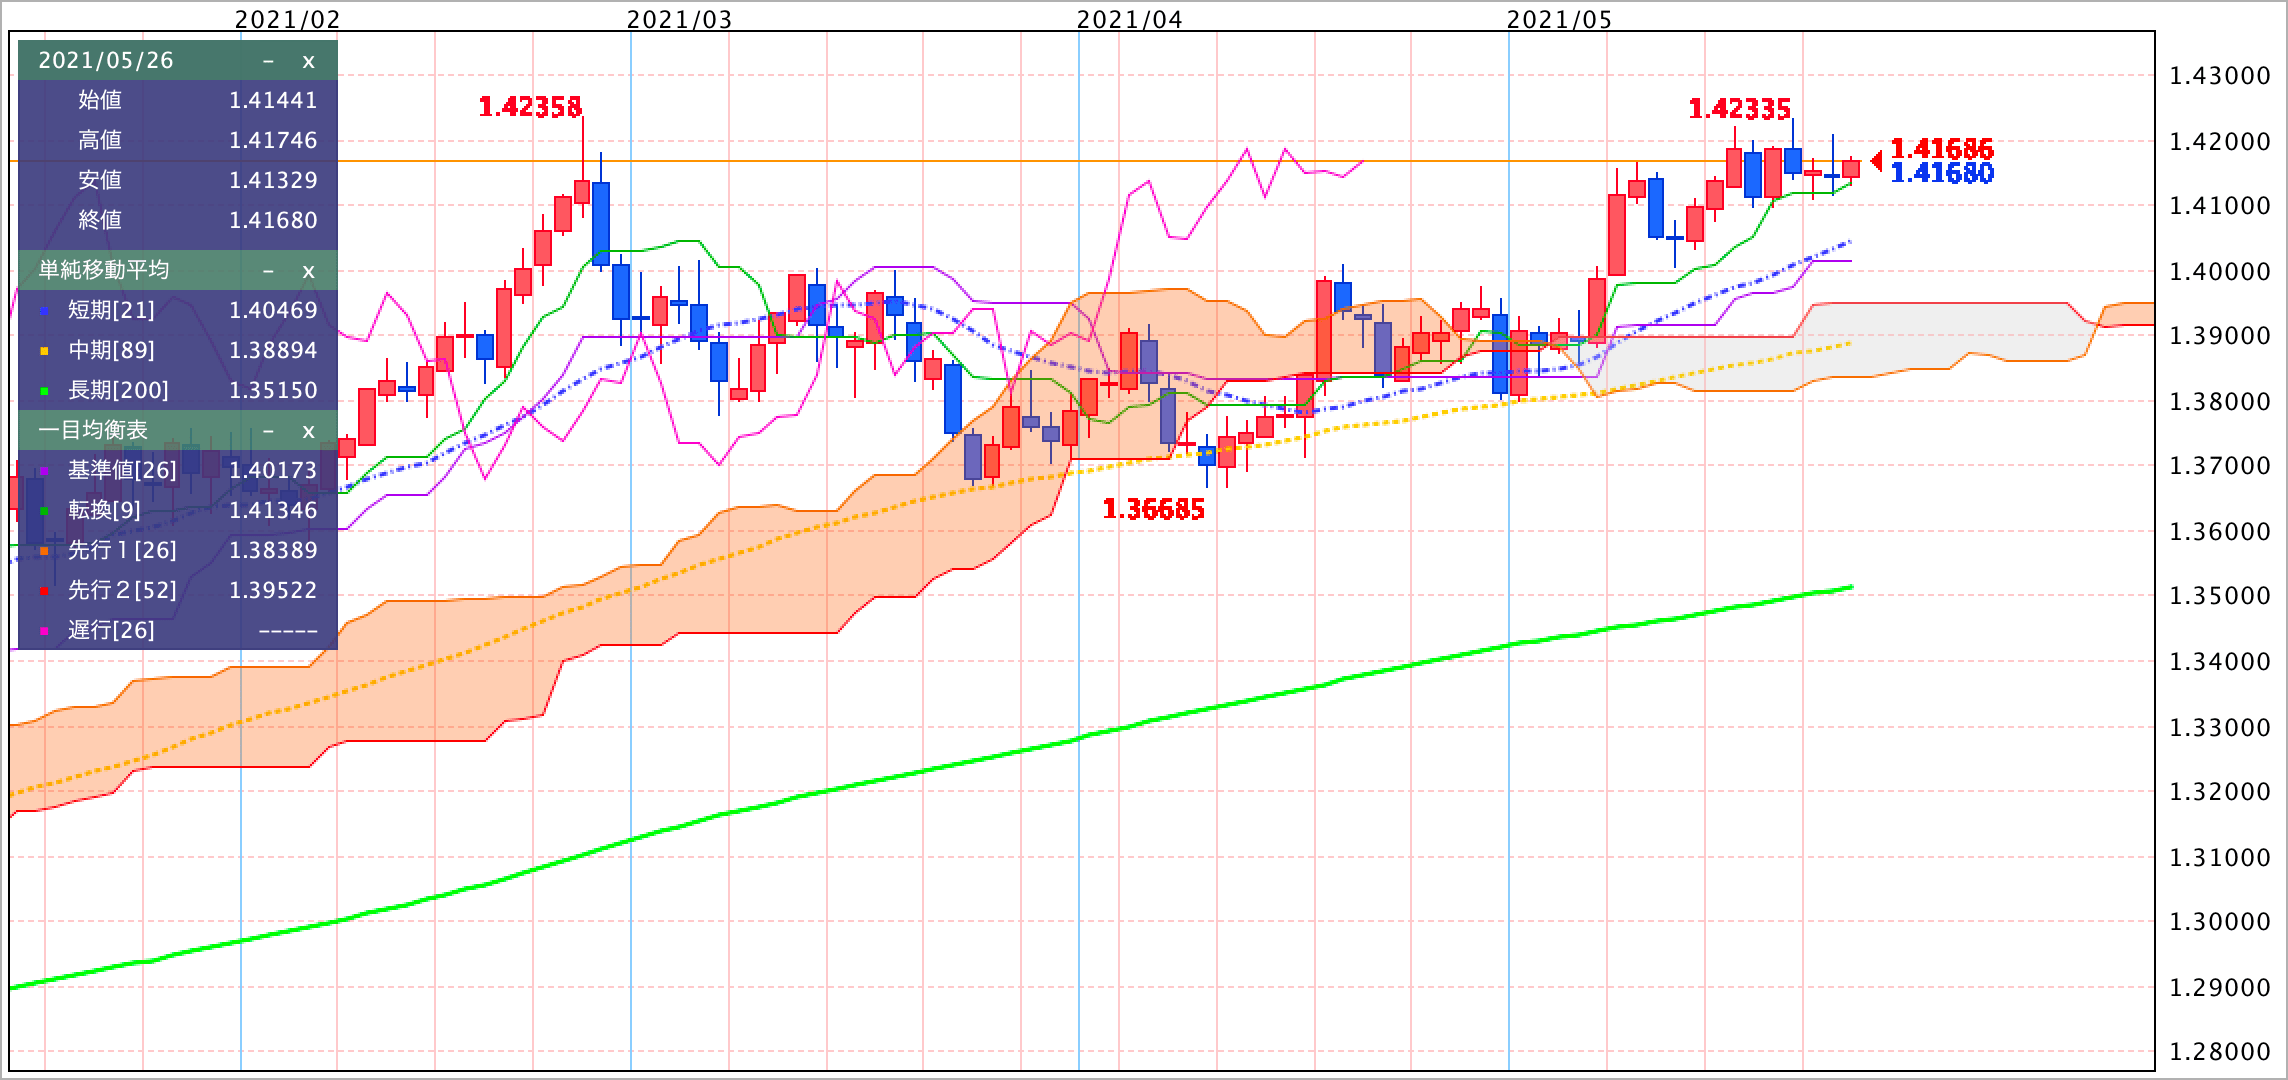This screenshot has width=2288, height=1080.
Task: Click the 転換[9] green color marker
Action: 44,512
